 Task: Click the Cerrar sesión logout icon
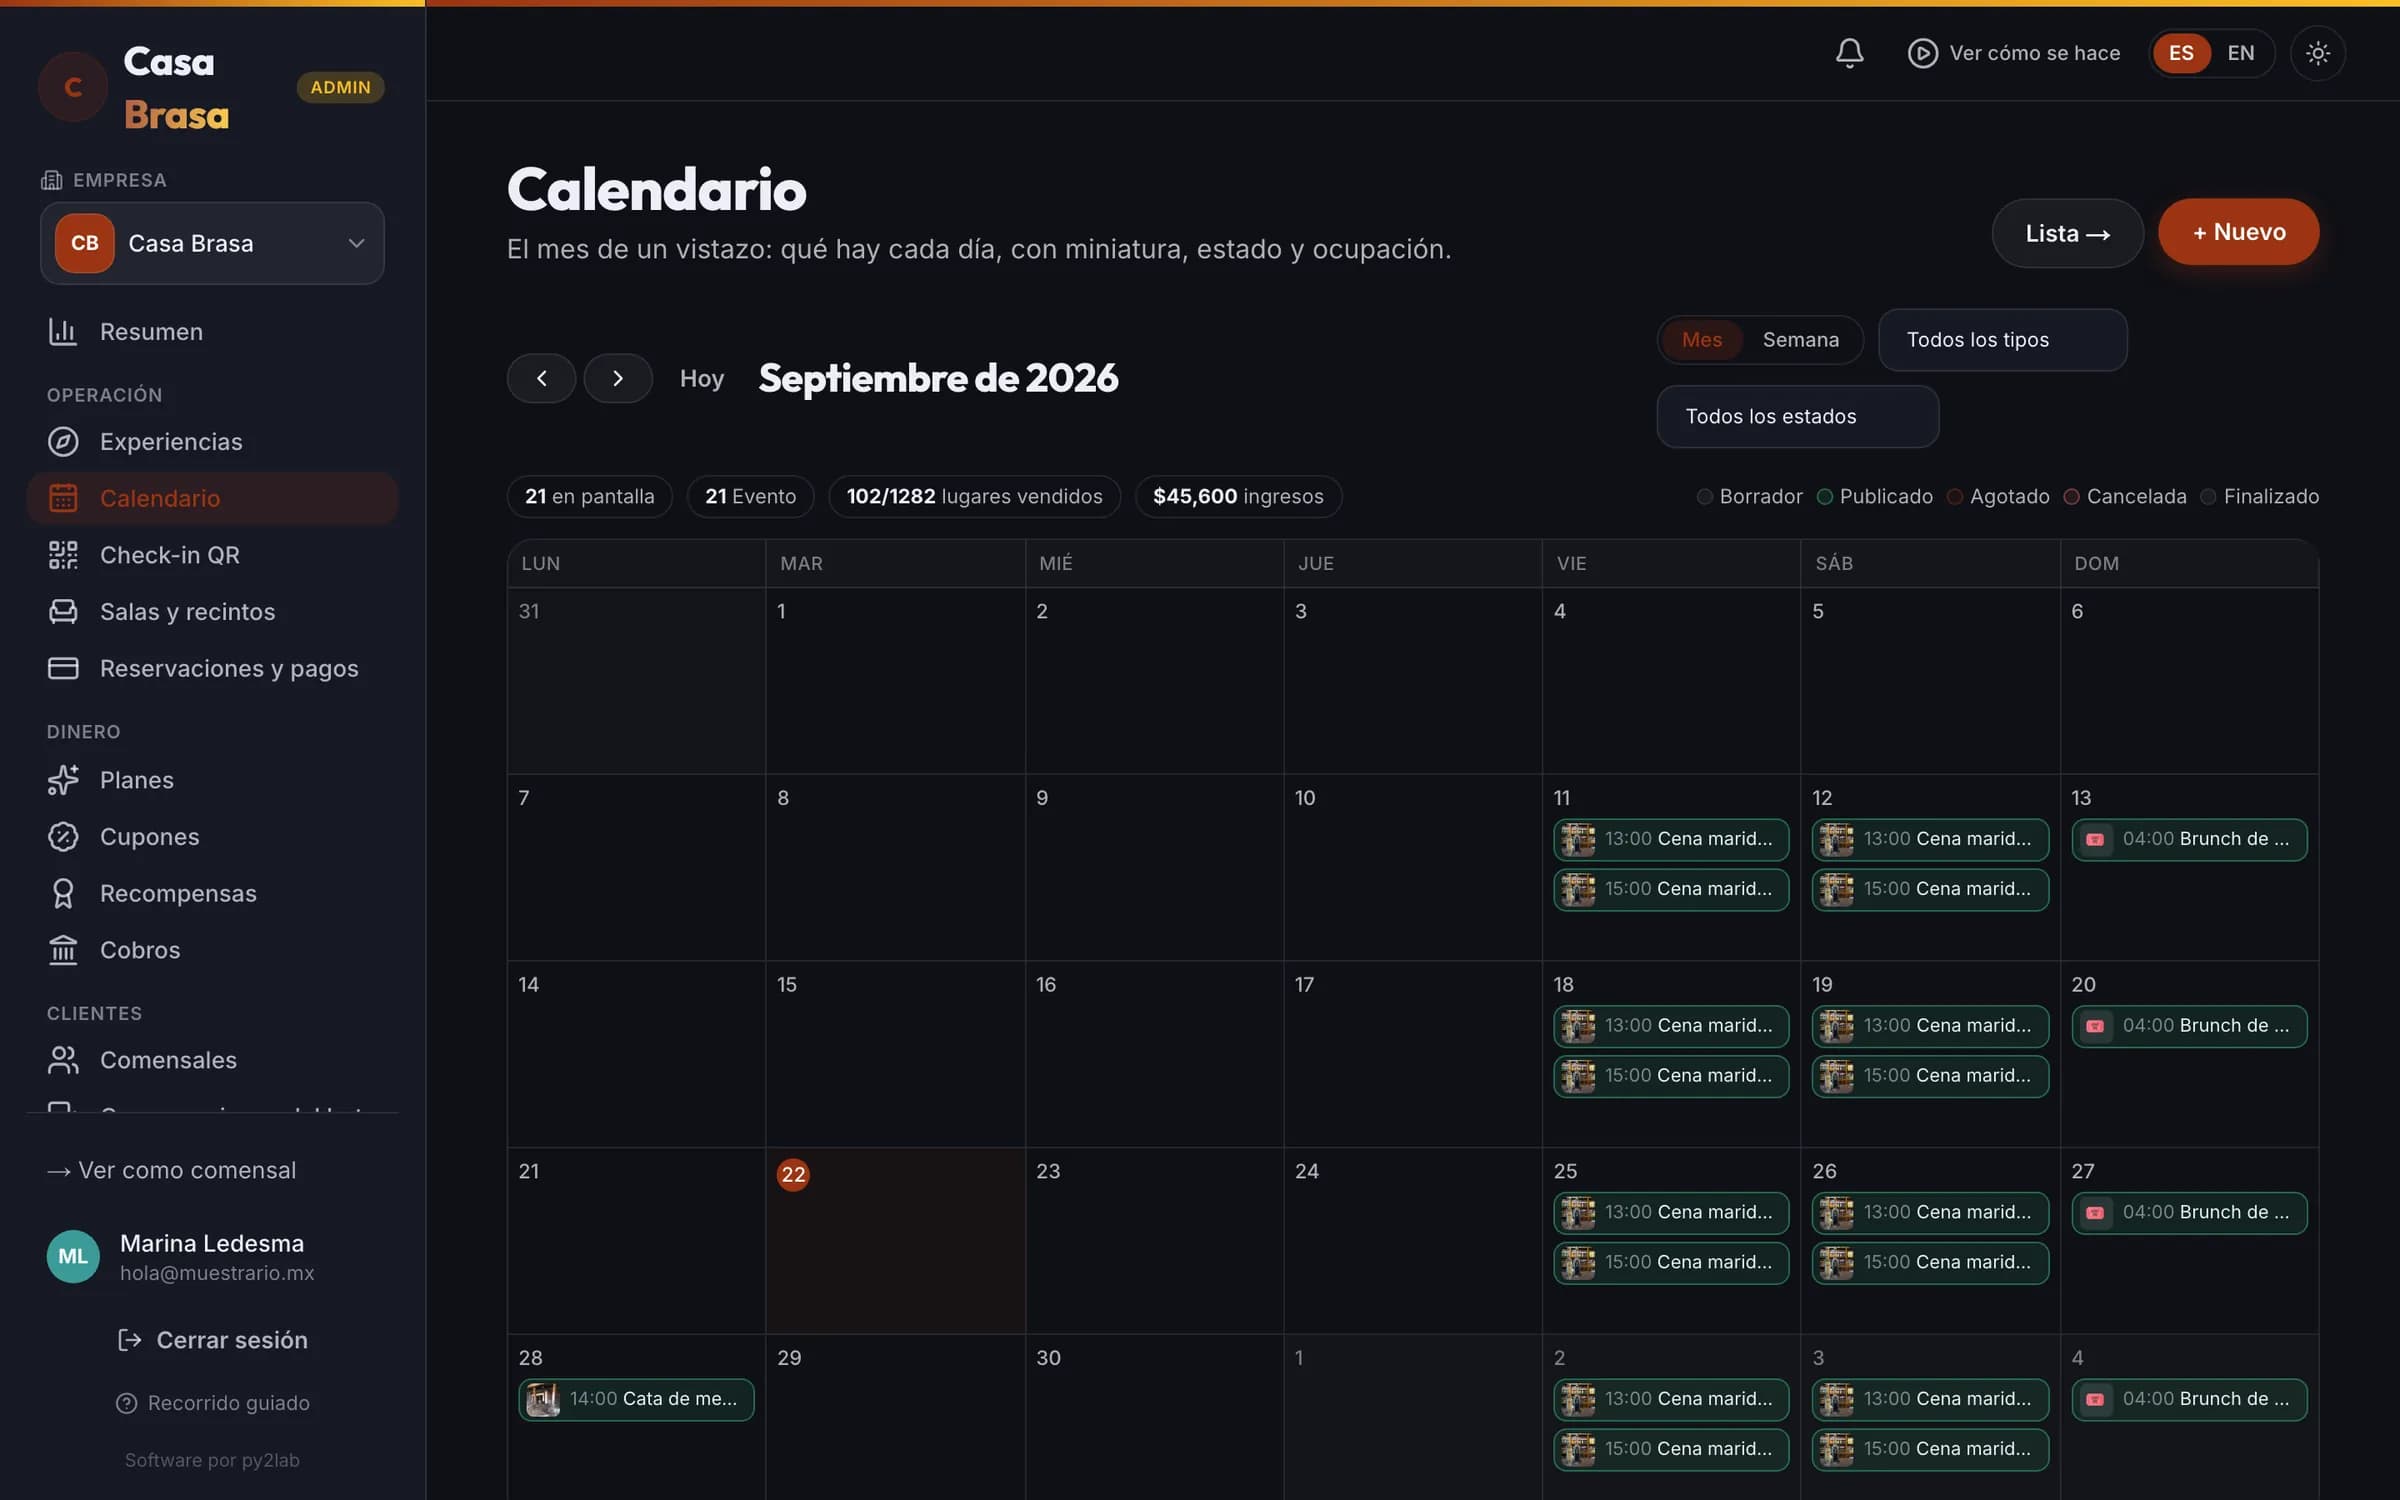coord(129,1340)
